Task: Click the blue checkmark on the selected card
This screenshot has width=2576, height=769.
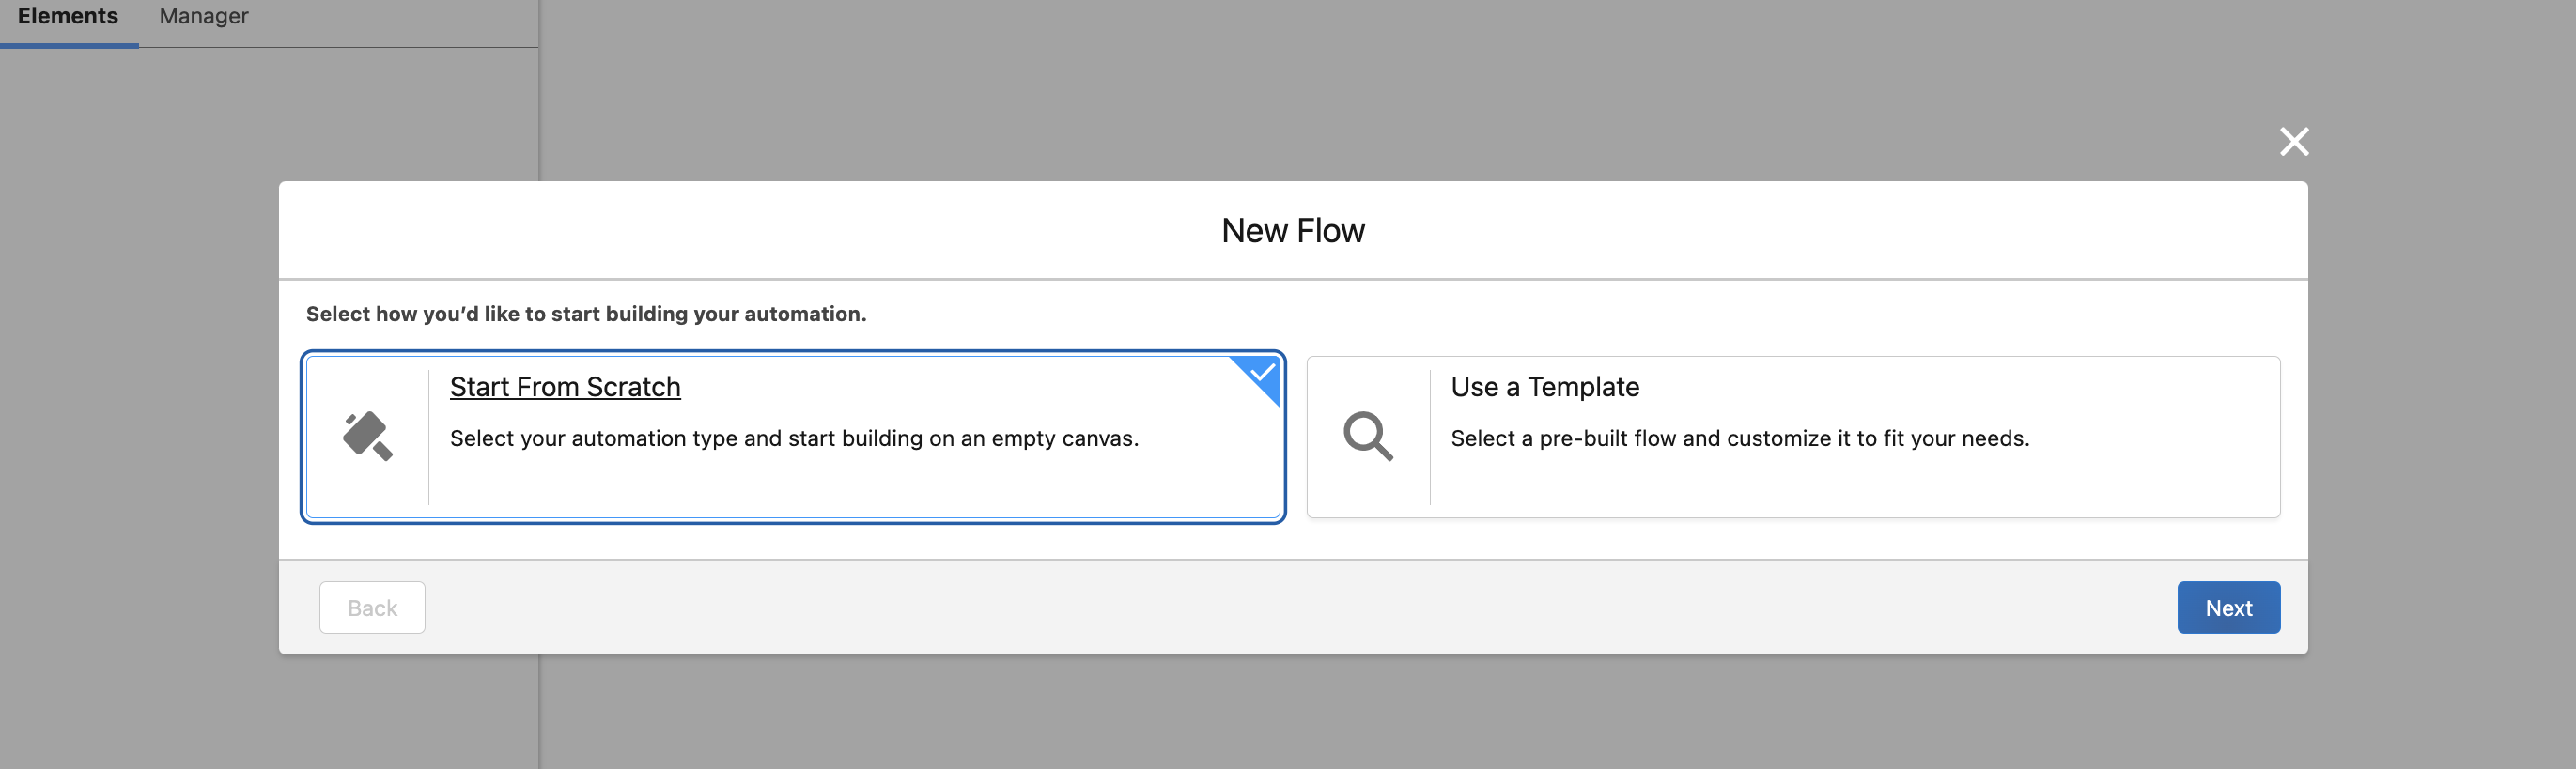Action: coord(1262,374)
